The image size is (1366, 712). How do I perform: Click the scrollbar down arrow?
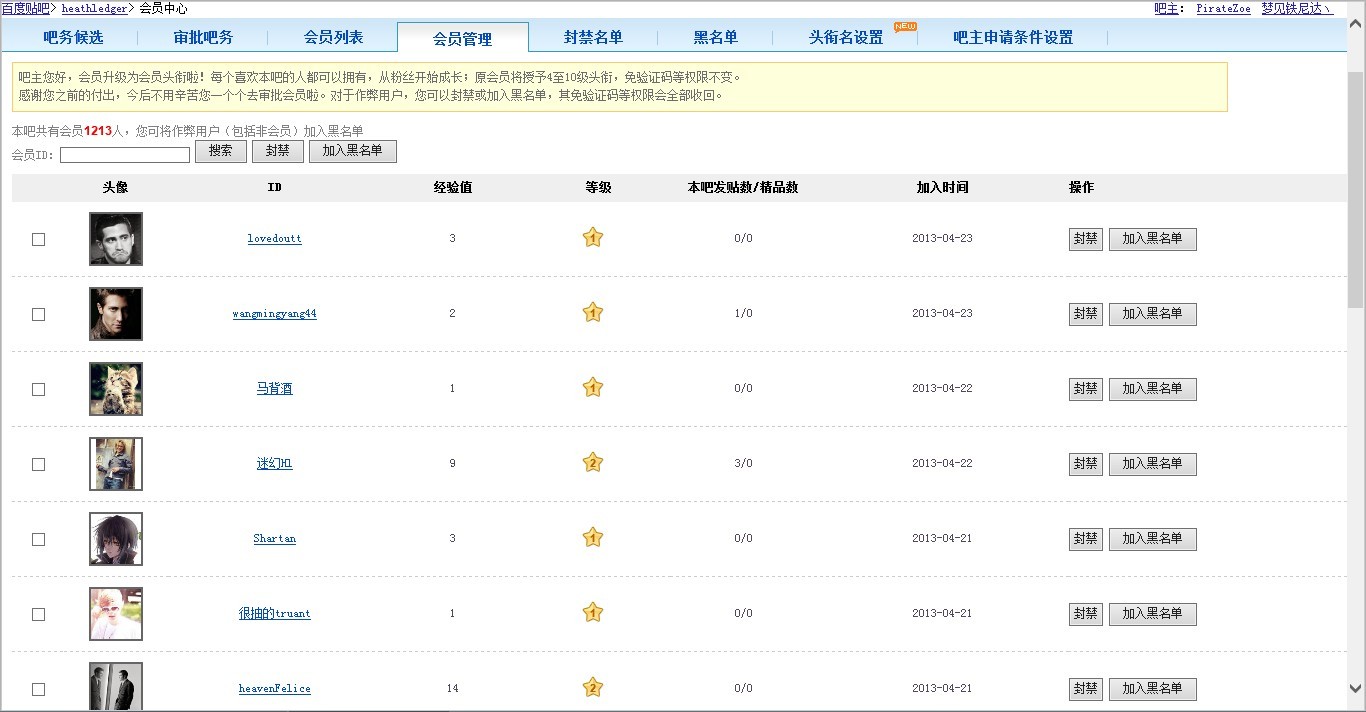pyautogui.click(x=1356, y=688)
